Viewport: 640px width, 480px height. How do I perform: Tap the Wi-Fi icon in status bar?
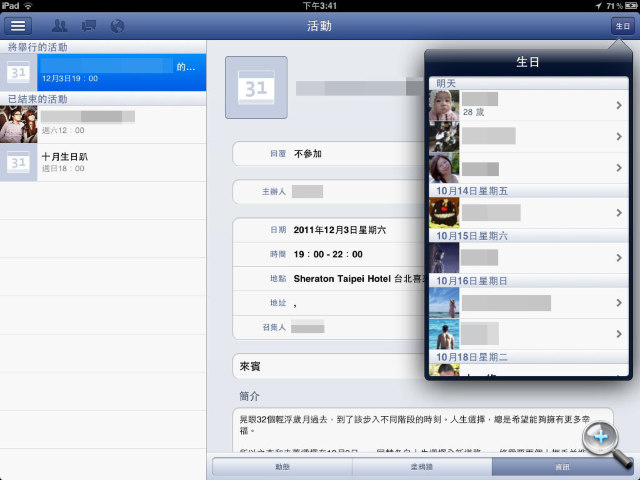[x=28, y=6]
